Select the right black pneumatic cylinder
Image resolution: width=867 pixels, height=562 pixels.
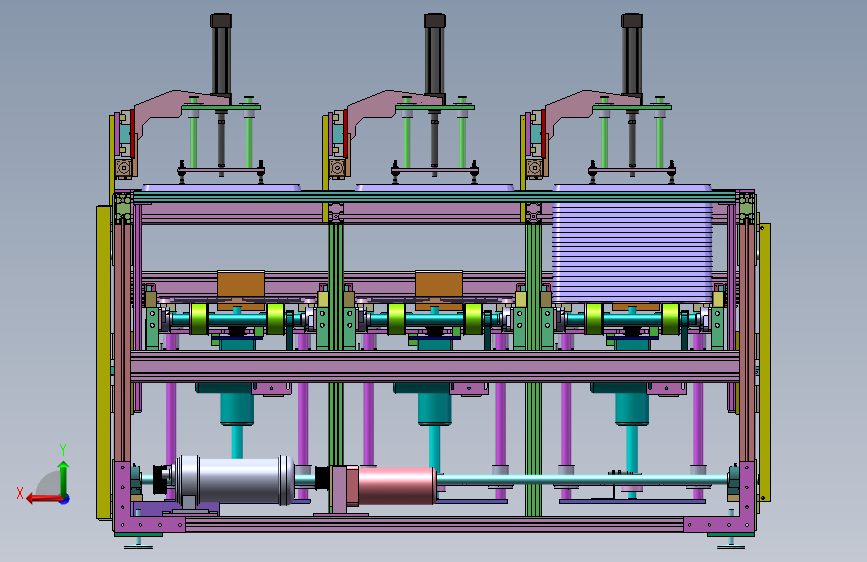point(631,55)
